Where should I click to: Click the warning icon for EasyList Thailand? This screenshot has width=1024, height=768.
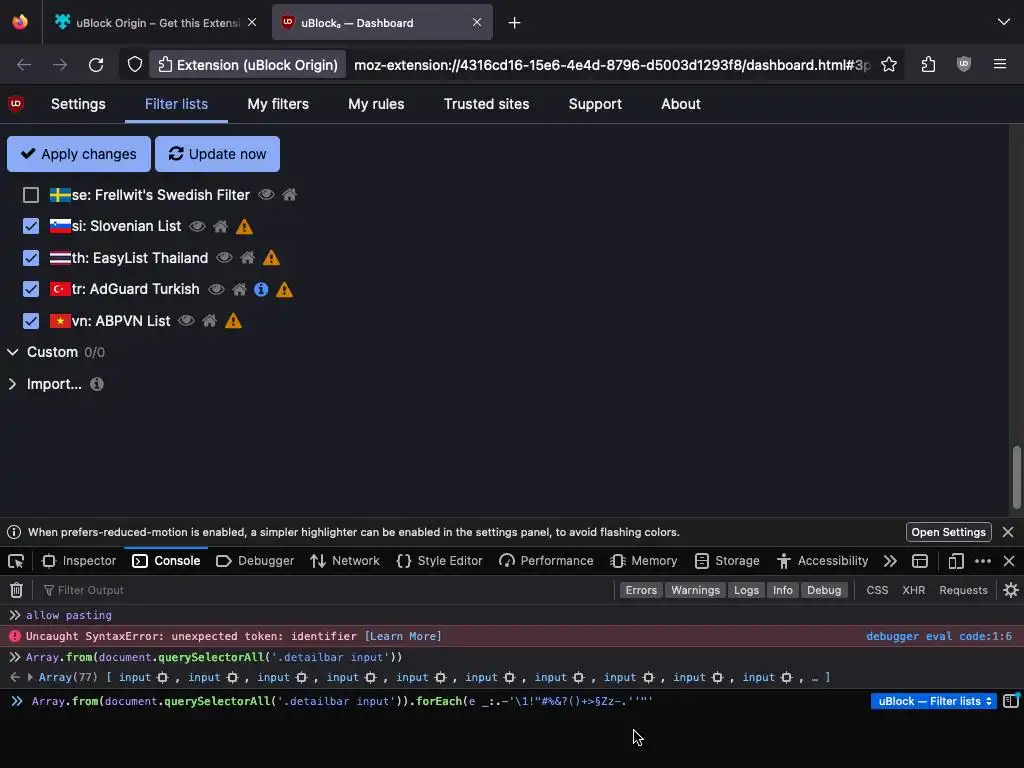click(x=271, y=257)
